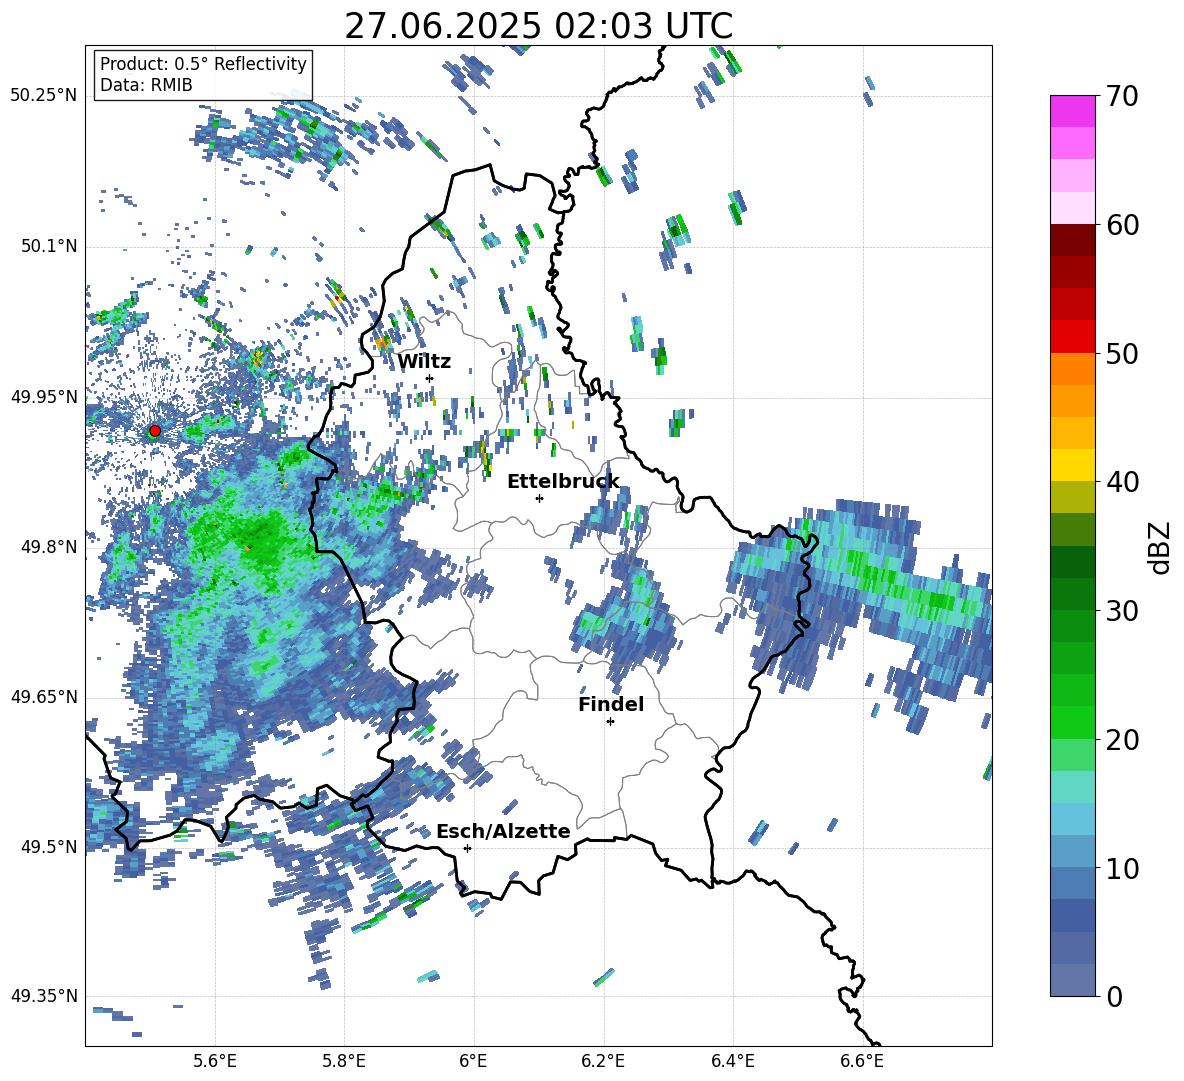Viewport: 1184px width, 1081px height.
Task: Click the dBZ colorbar label
Action: [x=1161, y=547]
